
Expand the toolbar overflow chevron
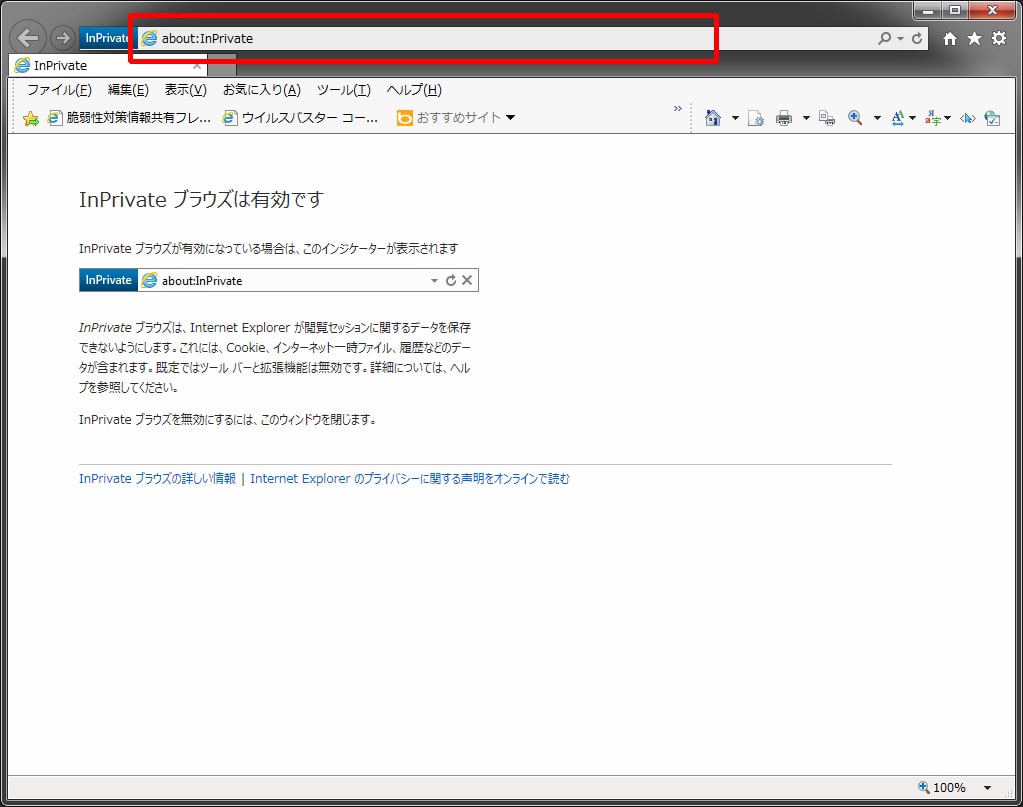tap(678, 109)
